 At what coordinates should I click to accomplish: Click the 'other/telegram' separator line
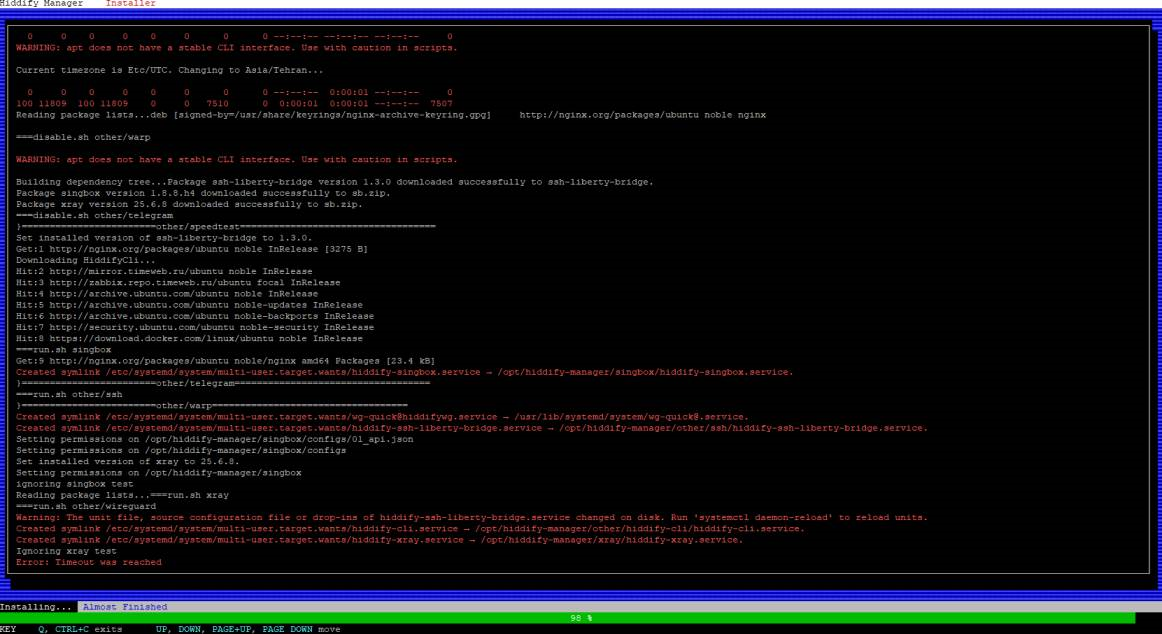tap(223, 383)
